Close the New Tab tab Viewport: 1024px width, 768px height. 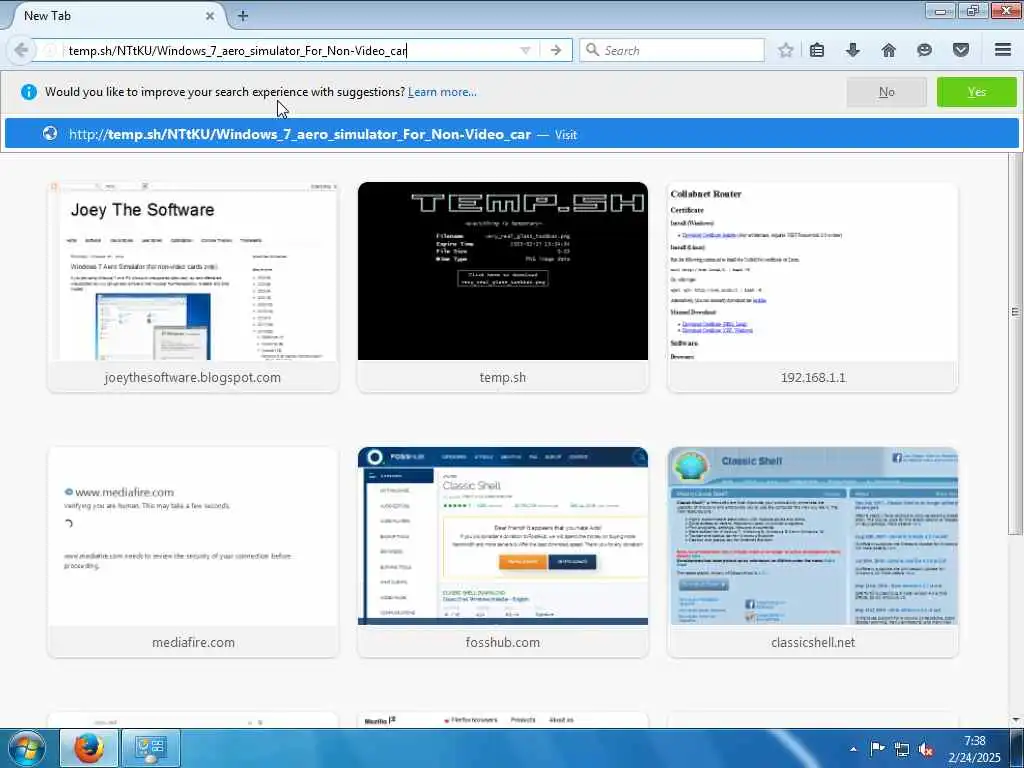tap(210, 16)
